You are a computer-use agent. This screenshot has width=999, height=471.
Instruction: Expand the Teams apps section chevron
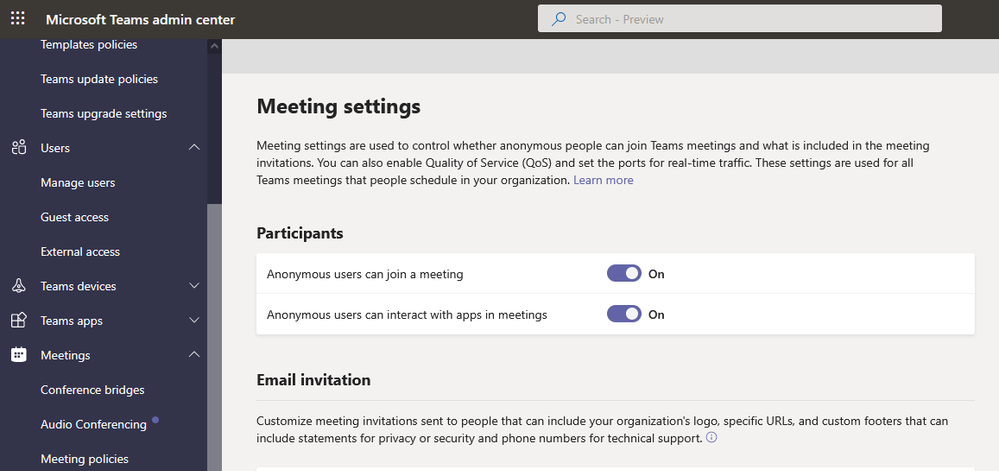[194, 321]
